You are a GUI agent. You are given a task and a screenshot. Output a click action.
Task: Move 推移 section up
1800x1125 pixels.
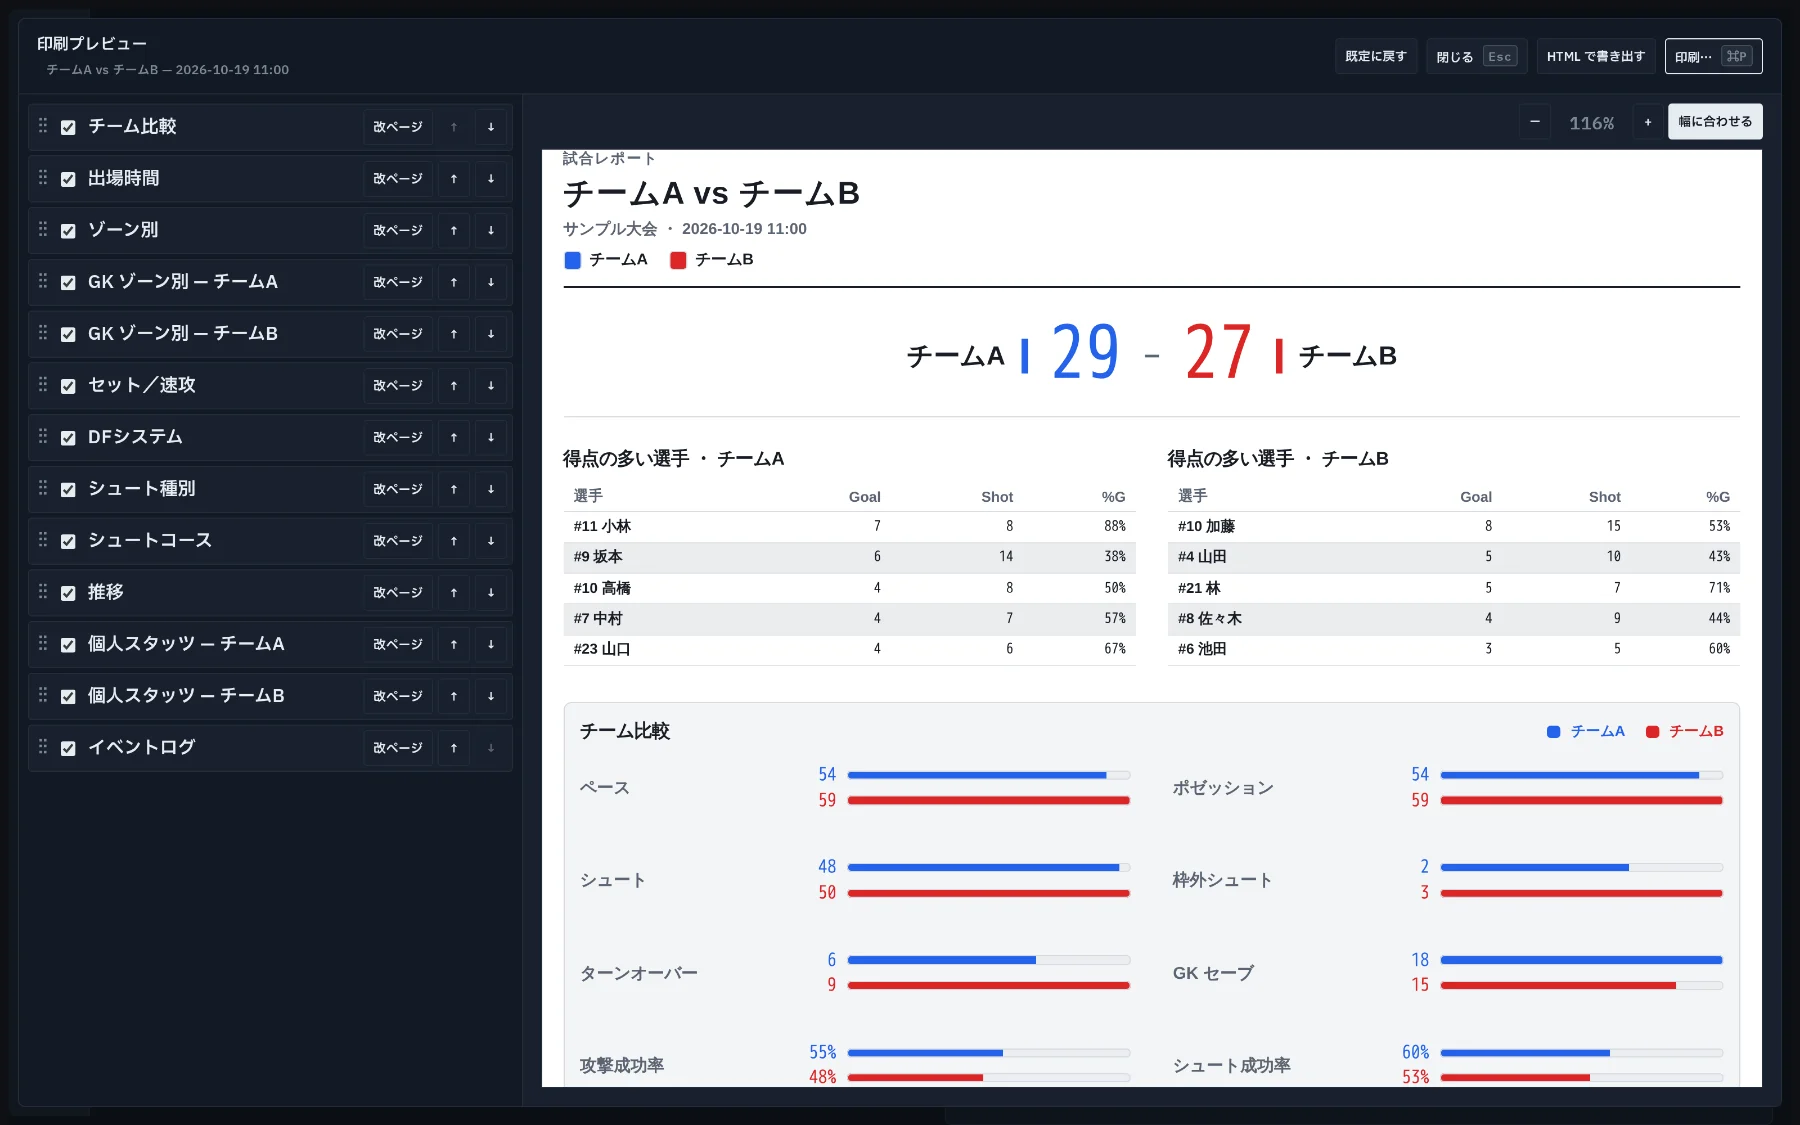click(454, 593)
